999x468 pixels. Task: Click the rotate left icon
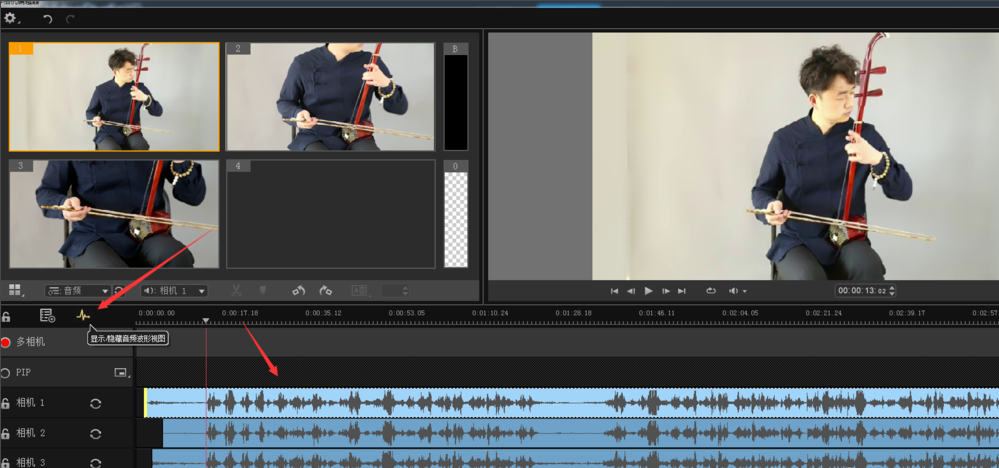pos(298,291)
